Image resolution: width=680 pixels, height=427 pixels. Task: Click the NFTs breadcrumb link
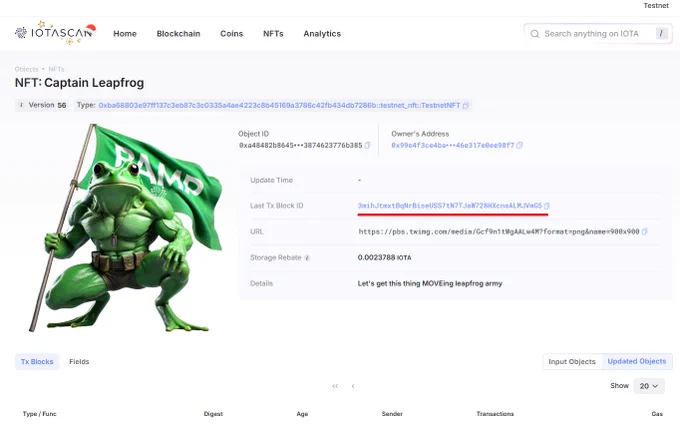[56, 69]
